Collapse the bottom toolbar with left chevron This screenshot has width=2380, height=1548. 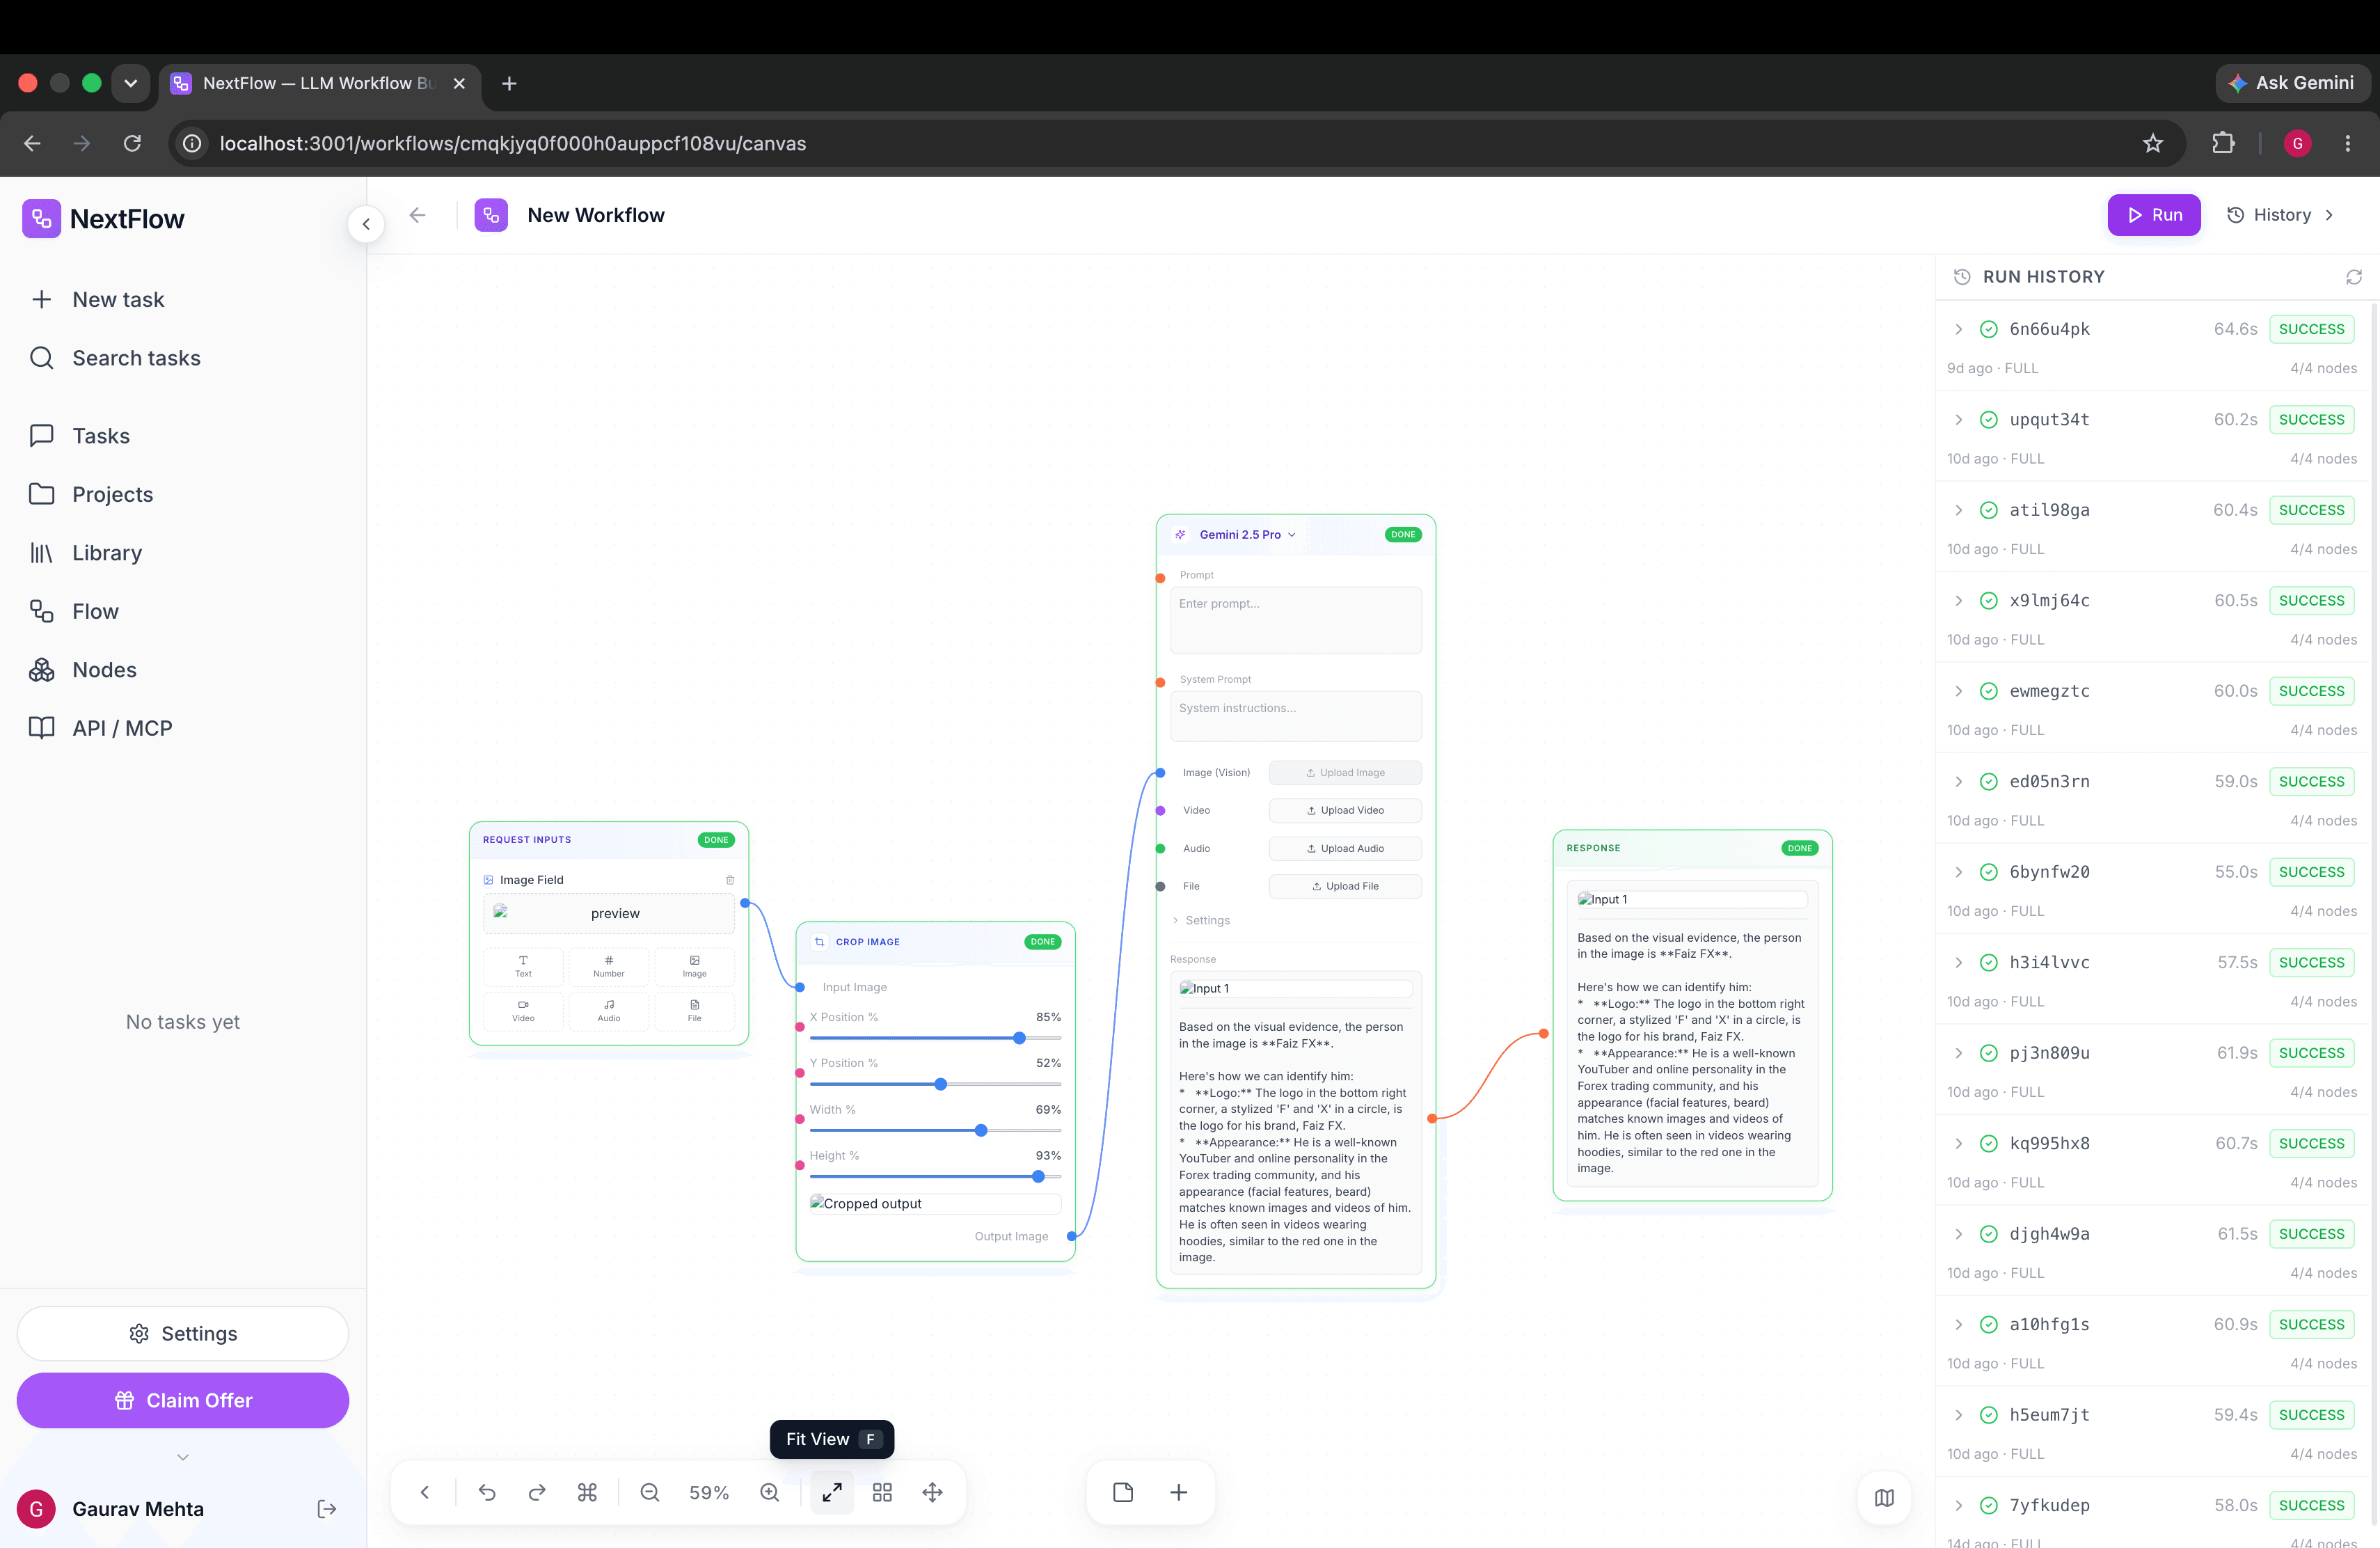pyautogui.click(x=425, y=1492)
